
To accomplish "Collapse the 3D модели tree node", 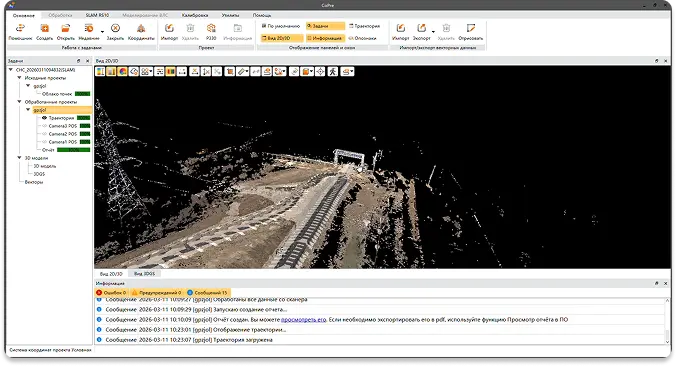I will pos(19,158).
